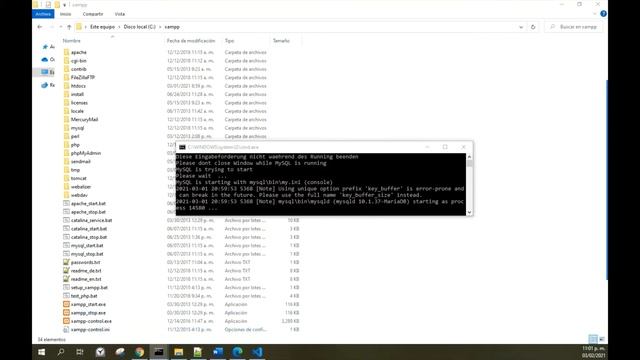Open the Compartir ribbon tab
640x360 pixels.
tap(93, 14)
